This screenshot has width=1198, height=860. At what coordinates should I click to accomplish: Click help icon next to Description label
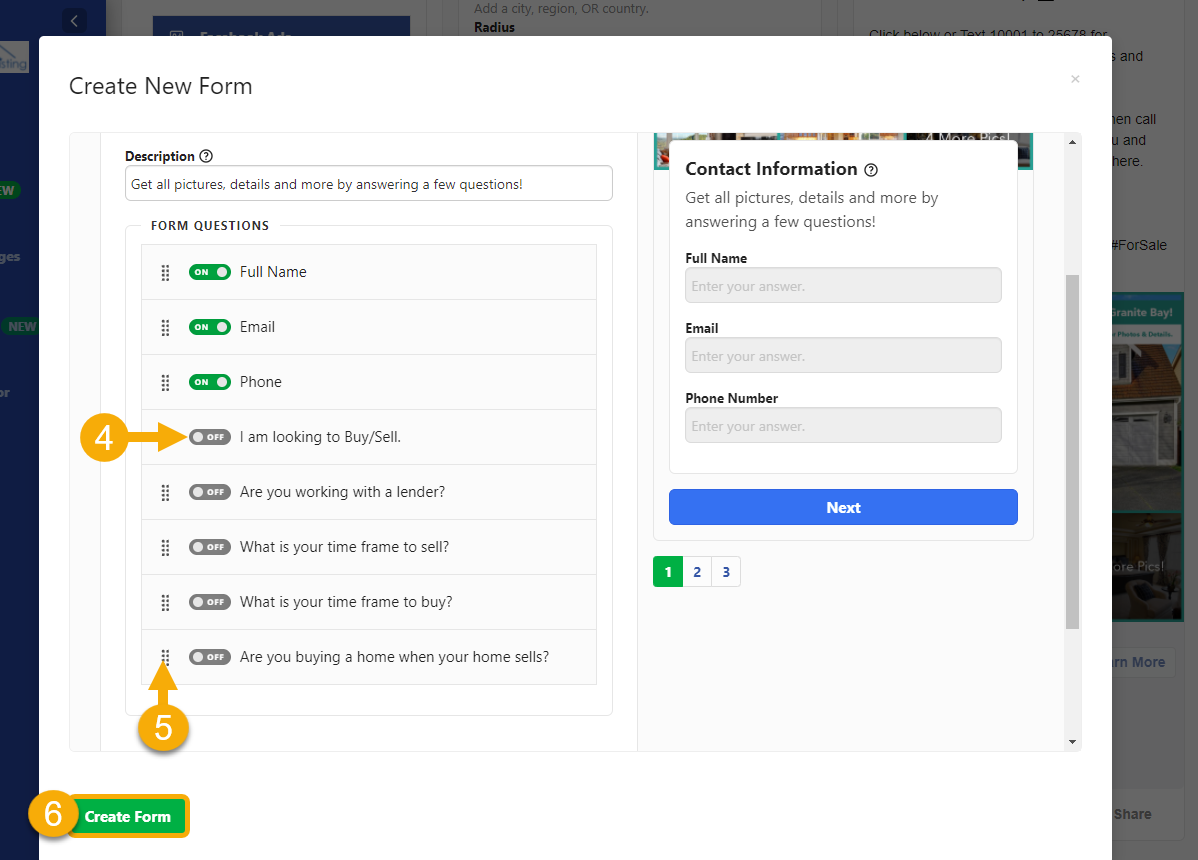click(206, 156)
